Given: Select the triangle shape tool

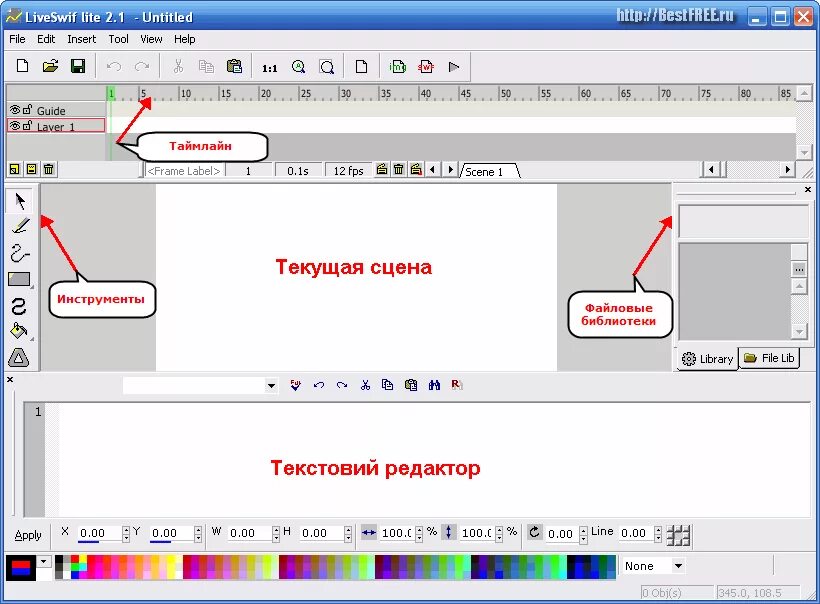Looking at the screenshot, I should tap(19, 358).
